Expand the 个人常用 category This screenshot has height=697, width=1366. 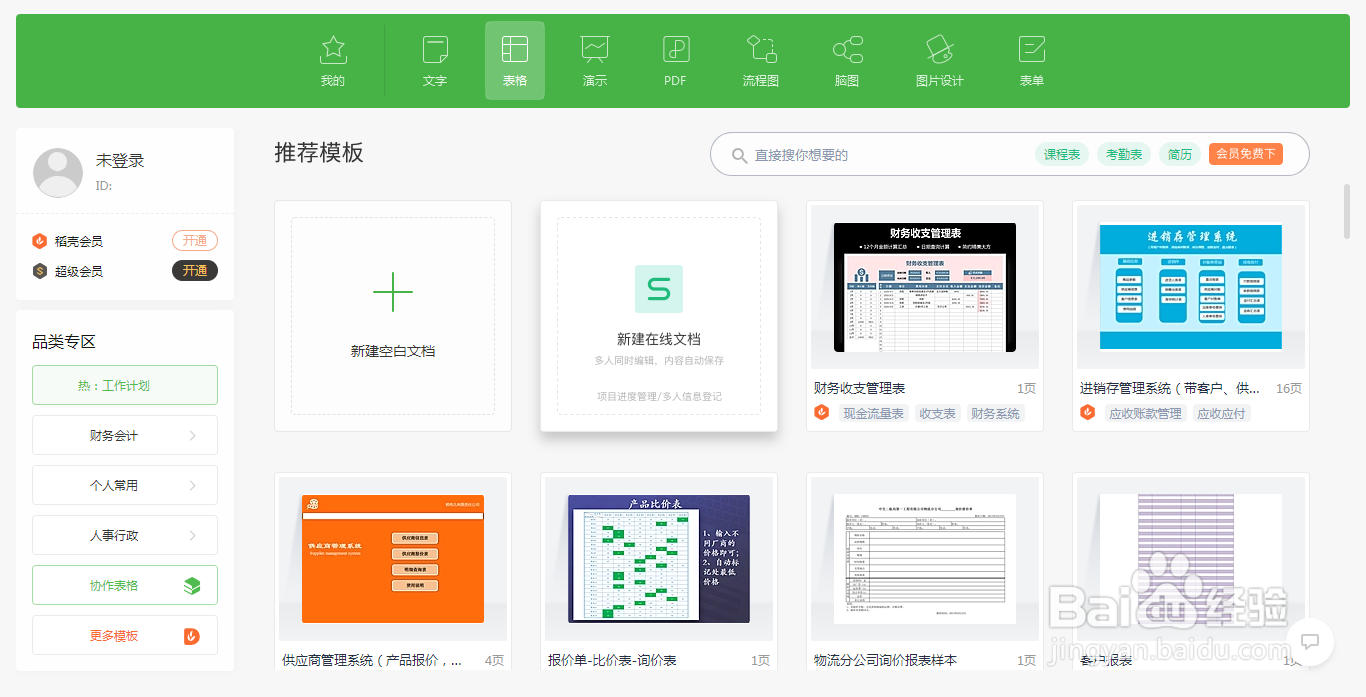[124, 485]
